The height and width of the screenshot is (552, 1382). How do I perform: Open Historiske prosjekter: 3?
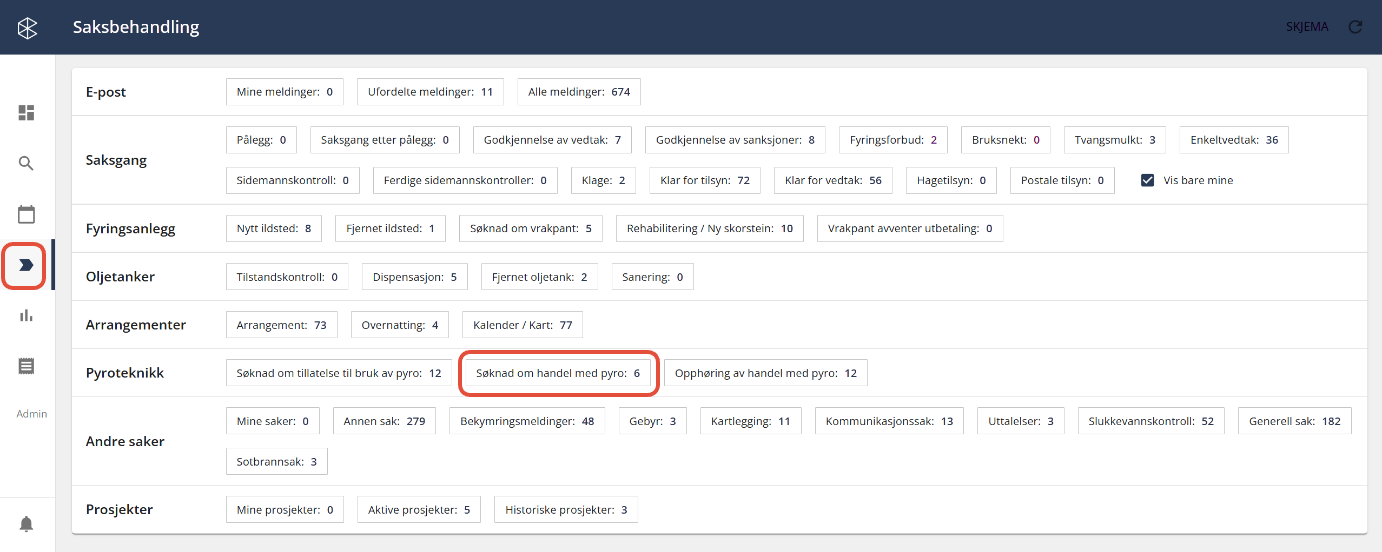566,509
